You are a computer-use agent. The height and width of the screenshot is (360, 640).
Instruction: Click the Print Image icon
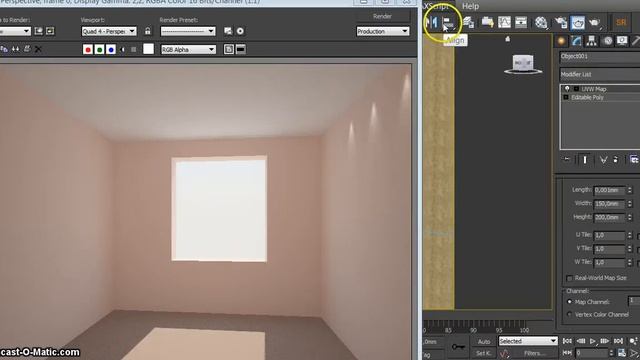(x=27, y=49)
